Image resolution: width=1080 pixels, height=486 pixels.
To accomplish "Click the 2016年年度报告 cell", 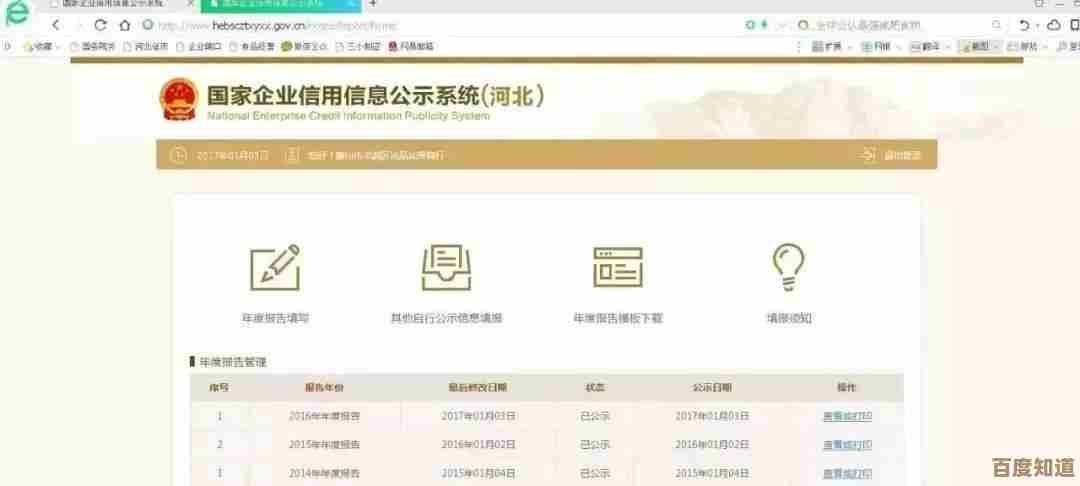I will (x=324, y=416).
